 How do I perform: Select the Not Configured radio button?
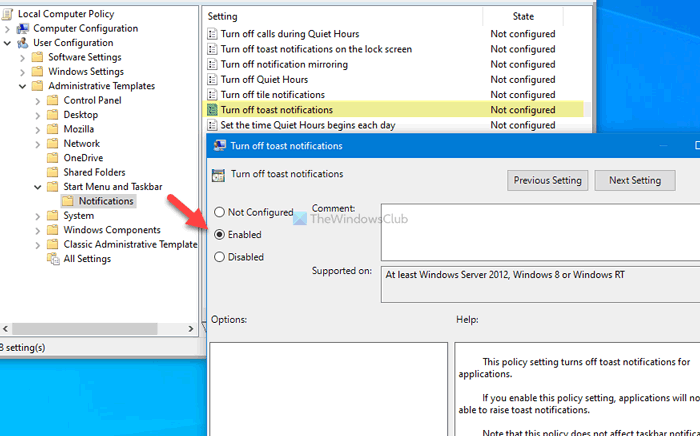click(x=219, y=212)
